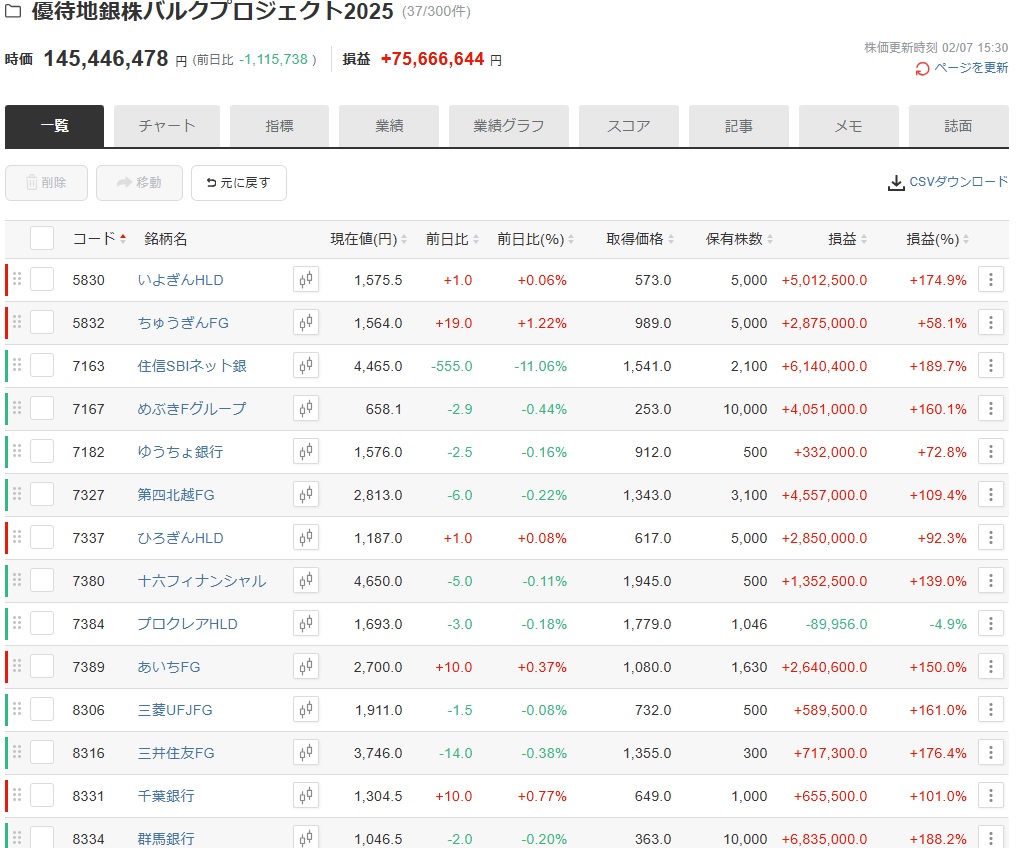Screen dimensions: 1016x848
Task: Click drag handle of 第四北越FG row
Action: pos(17,494)
